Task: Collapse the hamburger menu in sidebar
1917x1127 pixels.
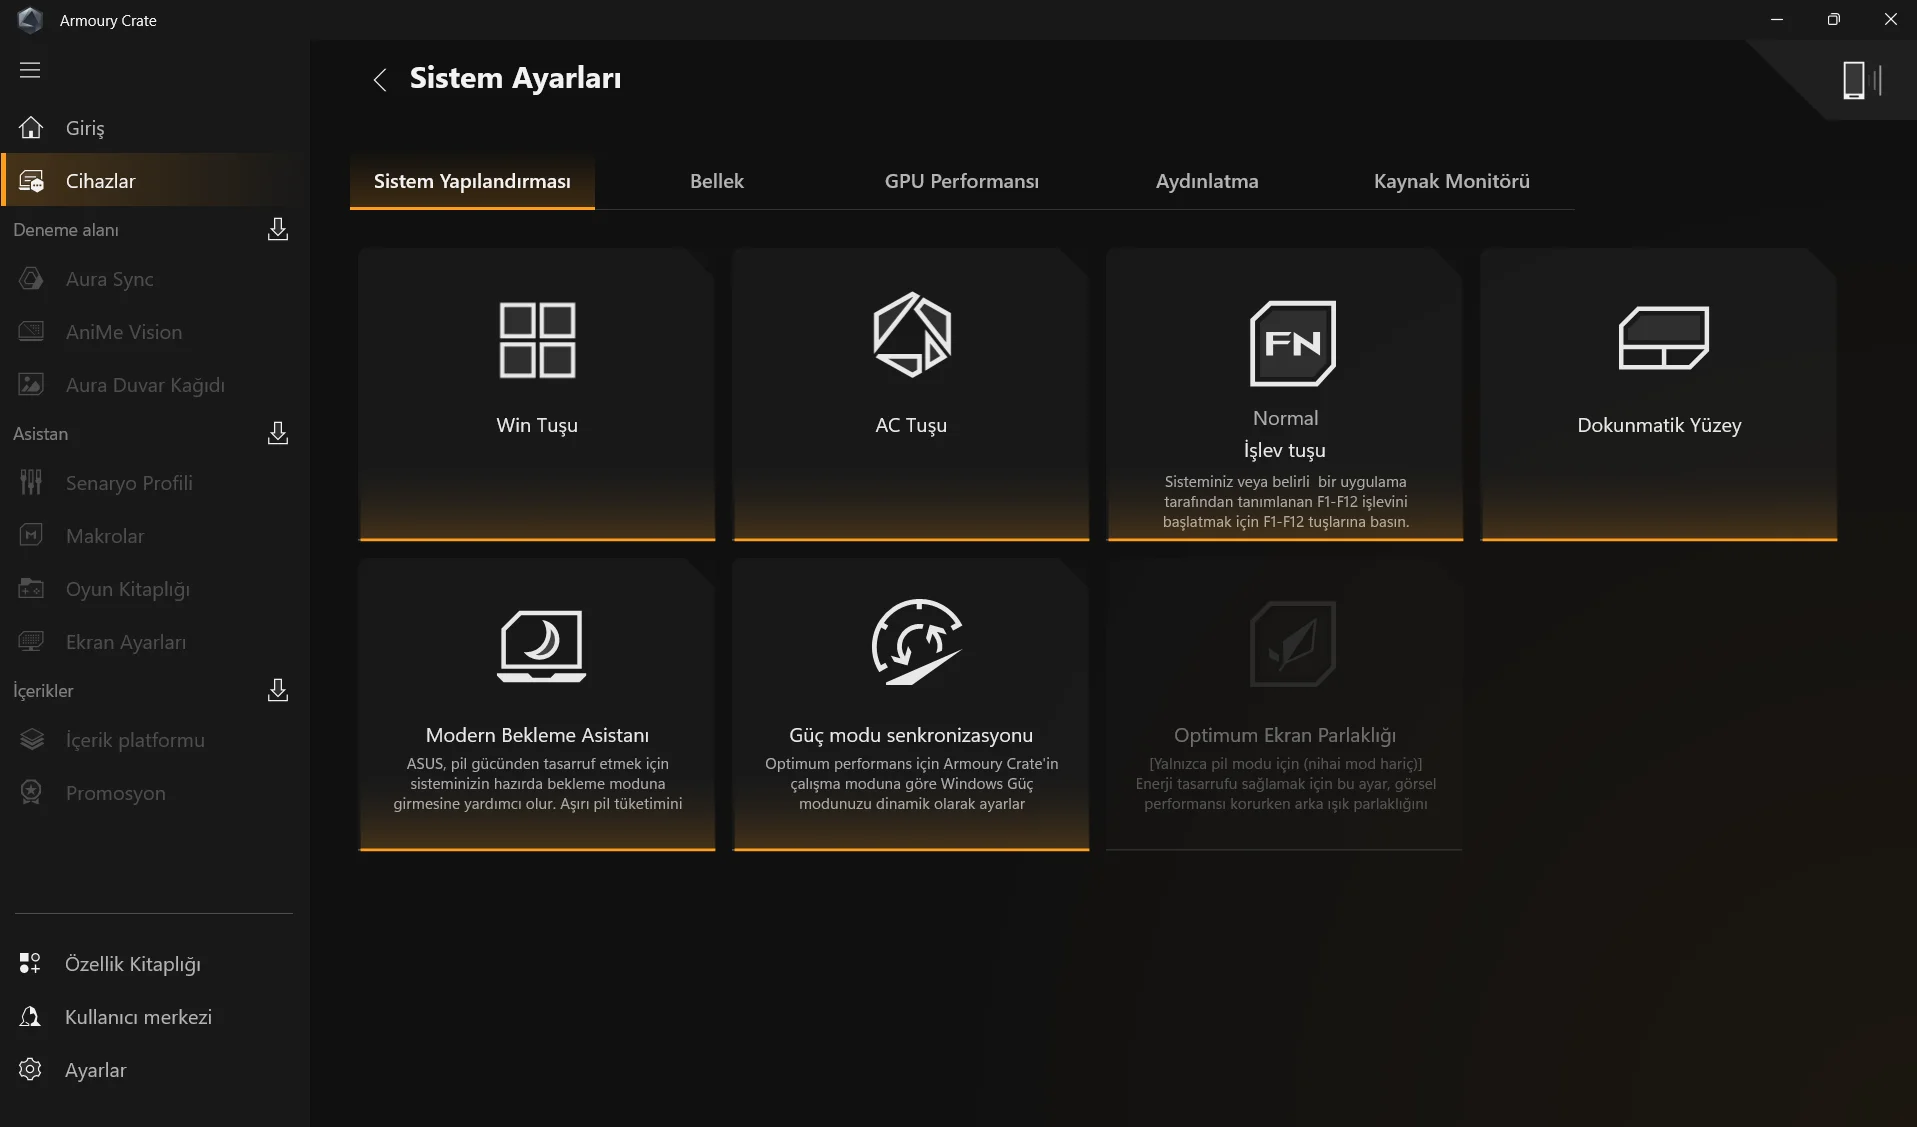Action: click(x=30, y=70)
